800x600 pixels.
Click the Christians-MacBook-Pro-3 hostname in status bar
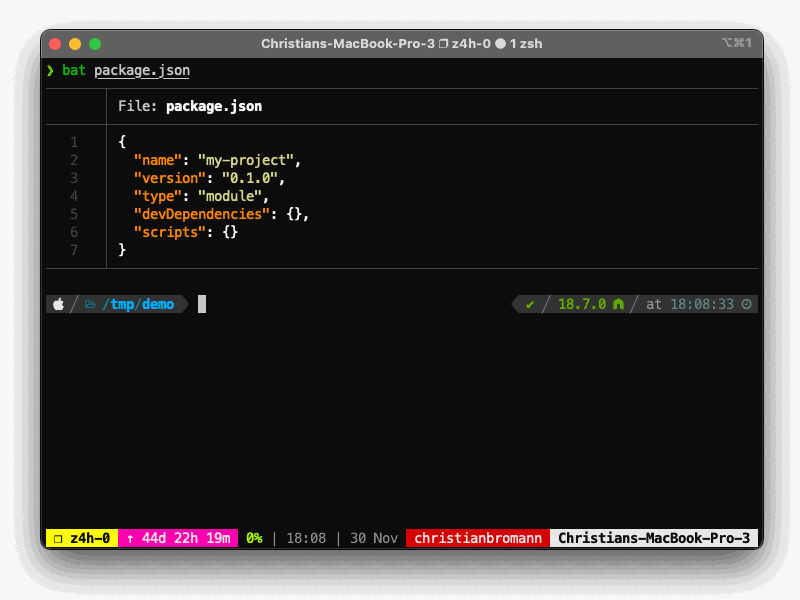point(653,538)
